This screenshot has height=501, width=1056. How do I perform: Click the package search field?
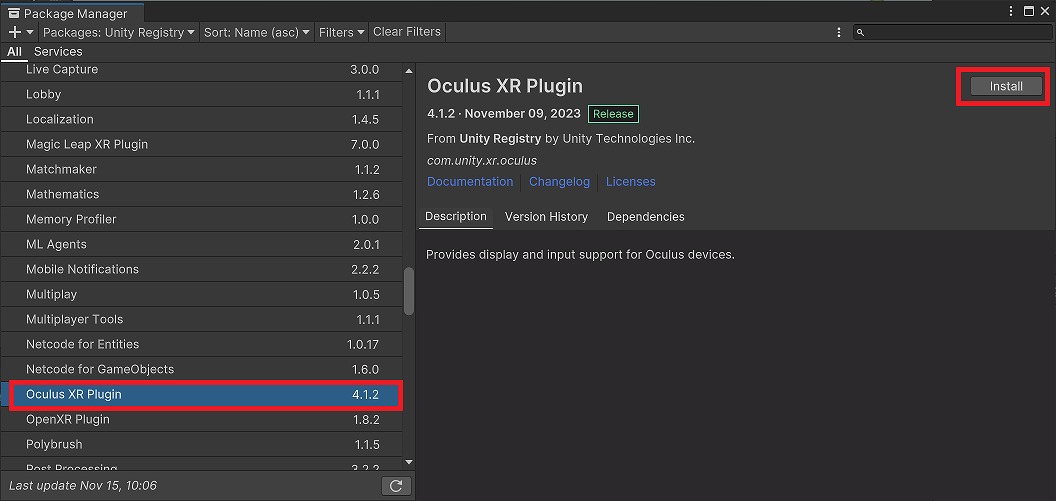[952, 32]
